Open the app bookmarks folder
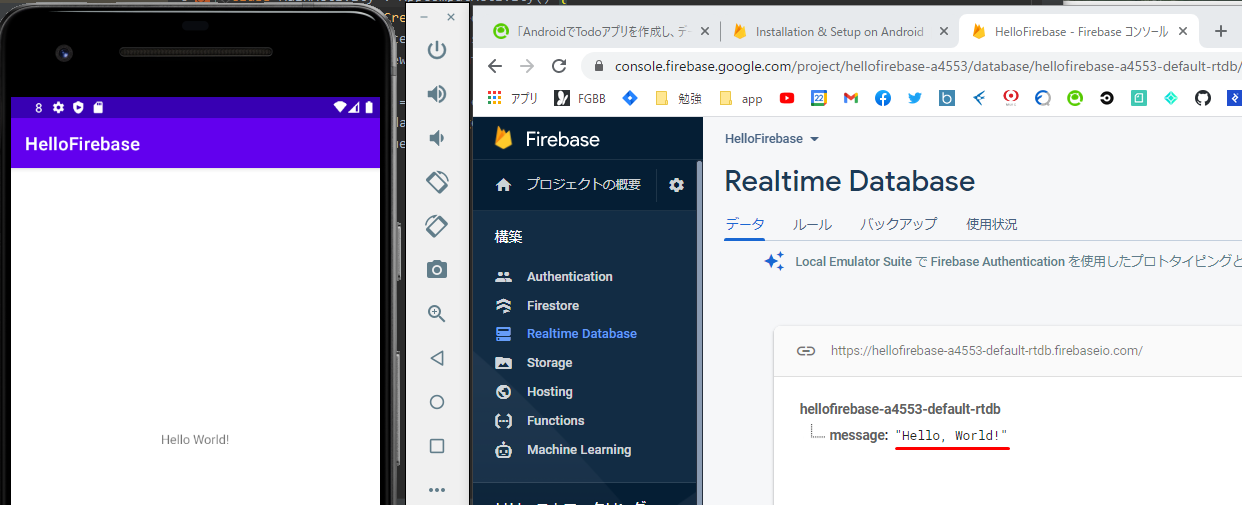Viewport: 1242px width, 505px height. pyautogui.click(x=740, y=98)
